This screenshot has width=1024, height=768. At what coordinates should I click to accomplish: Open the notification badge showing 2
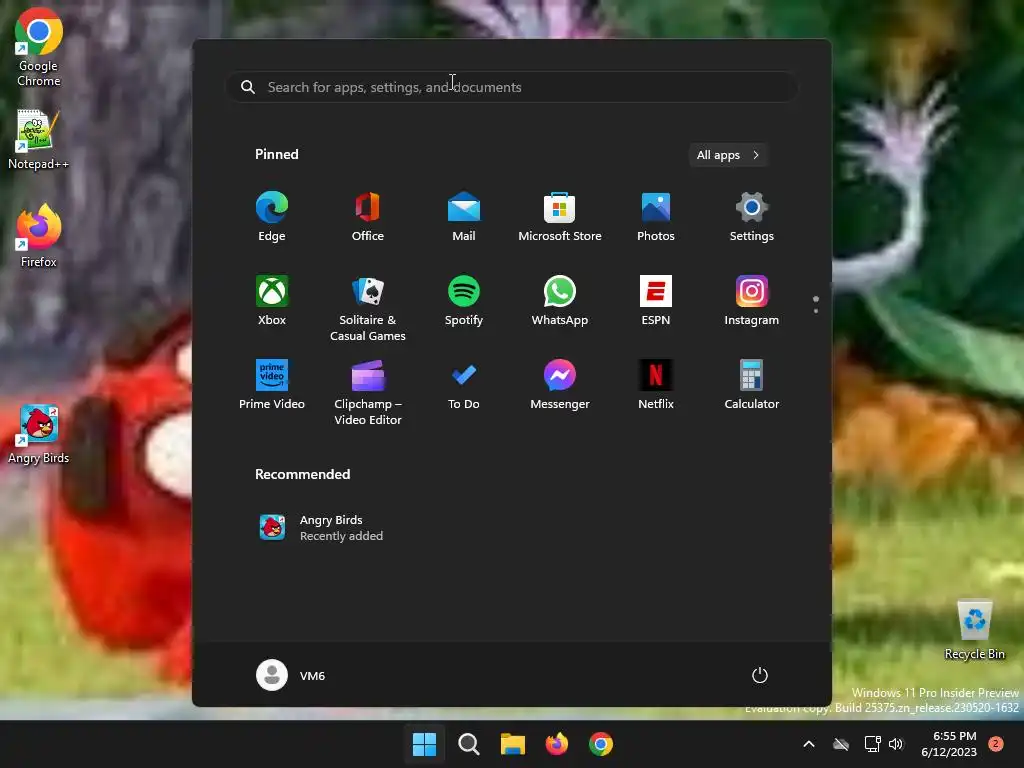(x=996, y=744)
